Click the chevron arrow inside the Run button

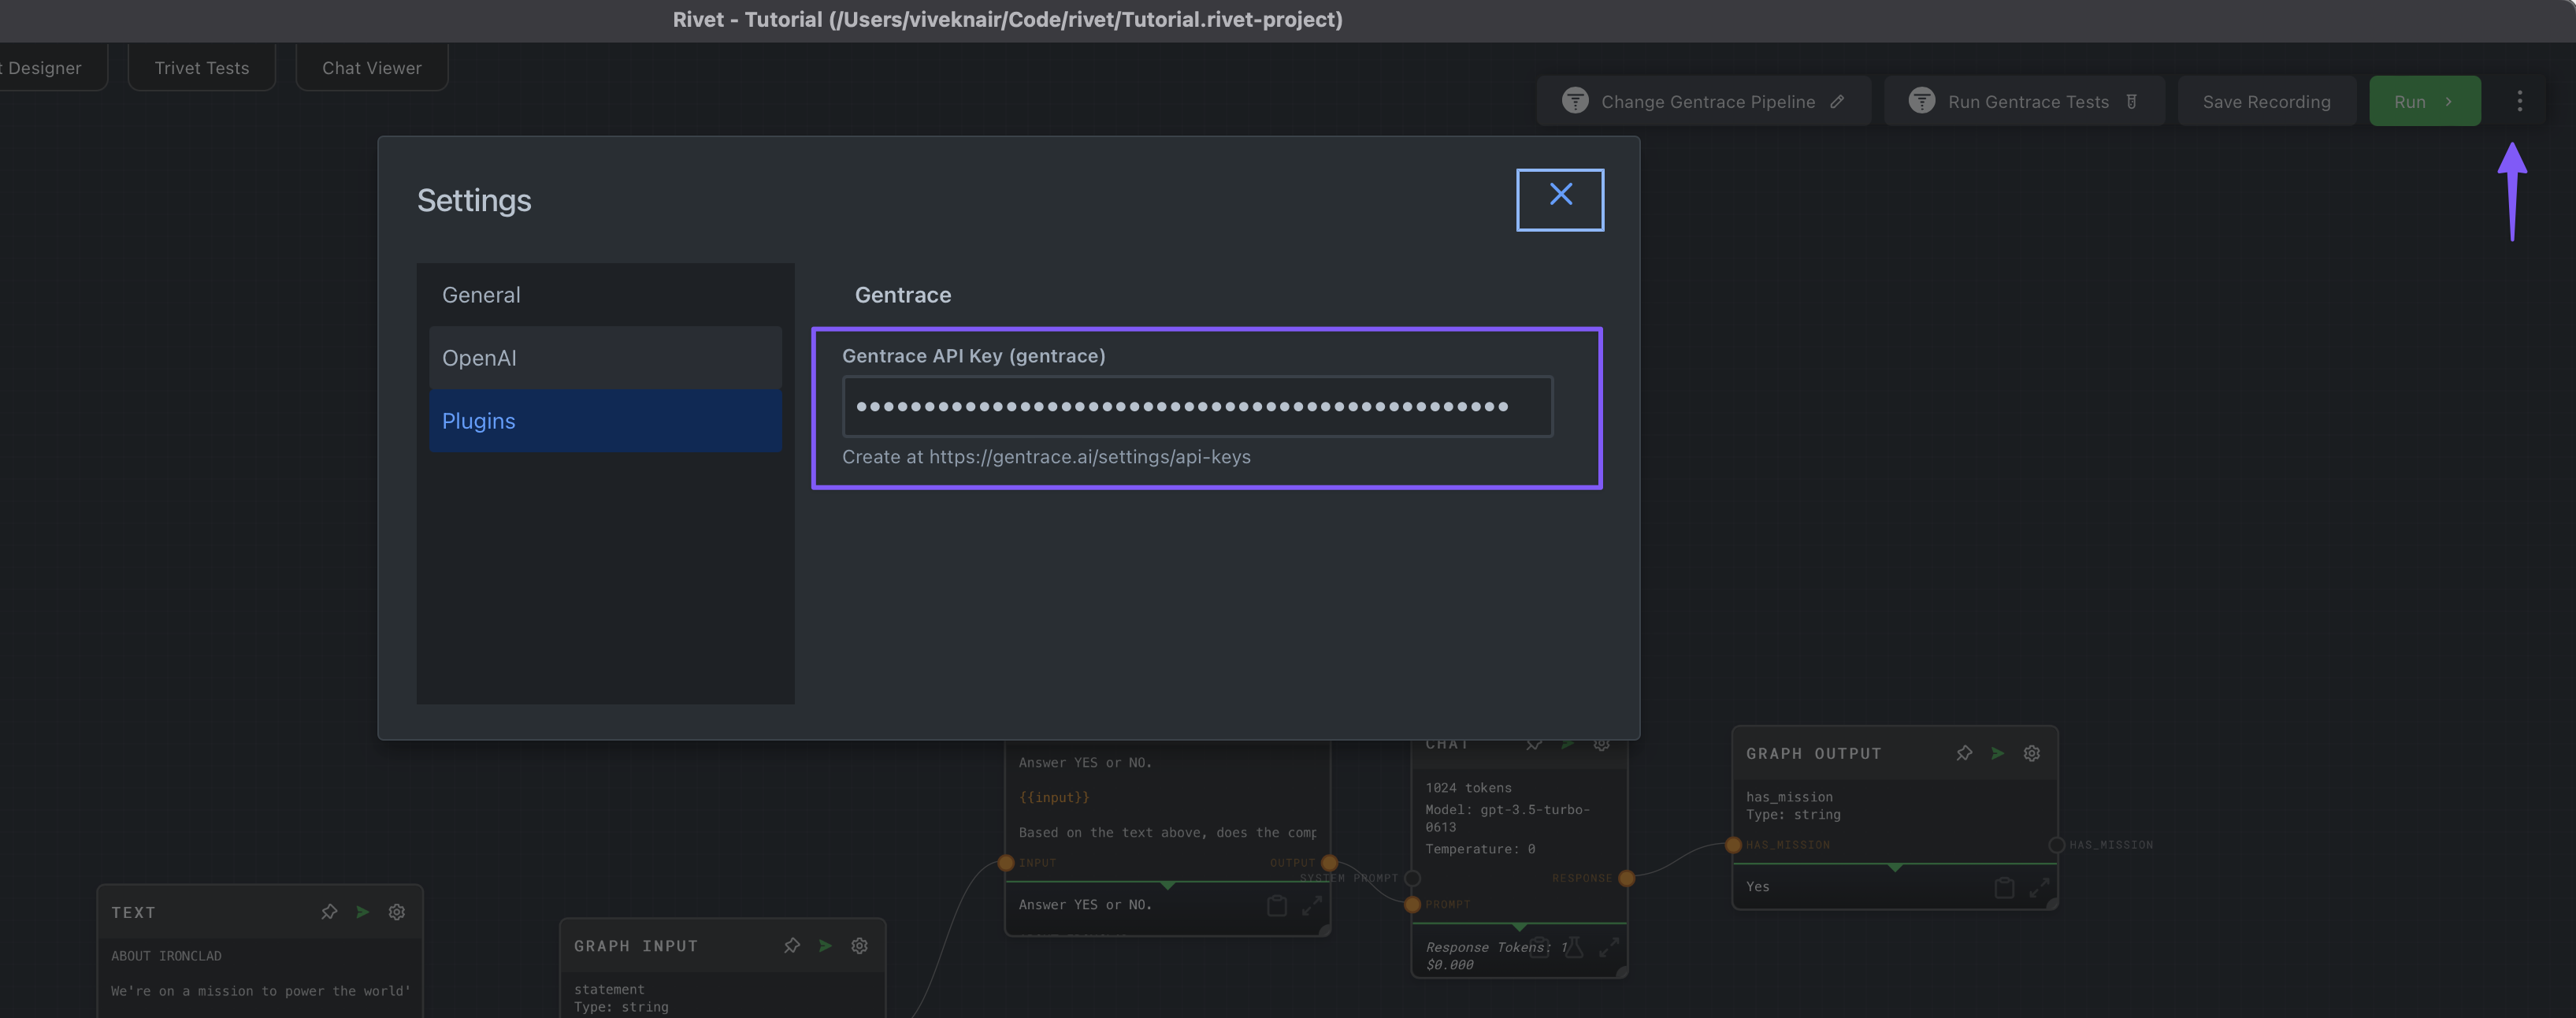(x=2448, y=101)
